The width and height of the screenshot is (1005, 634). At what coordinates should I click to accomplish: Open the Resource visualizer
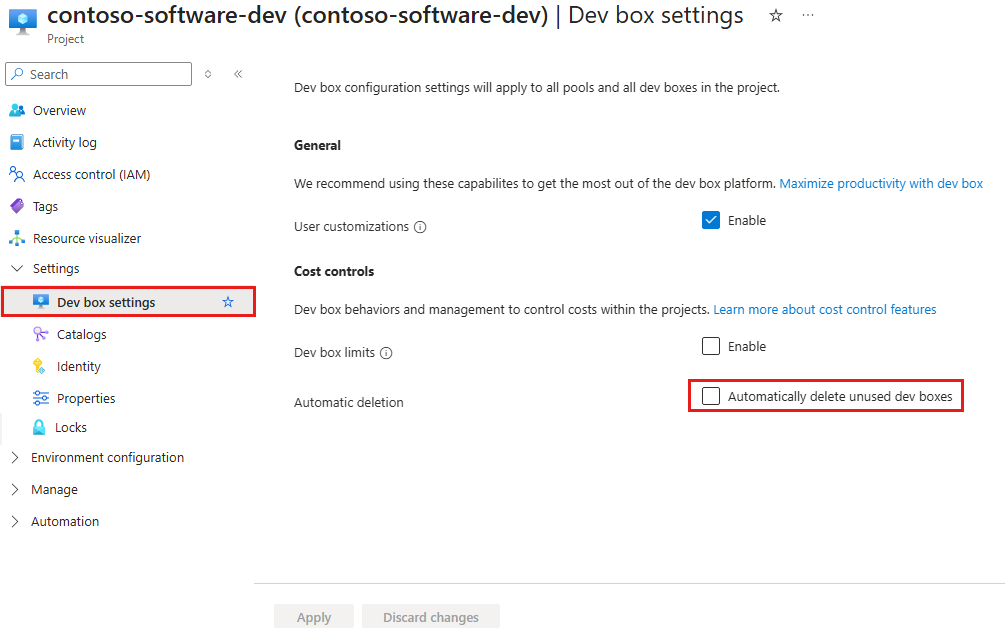click(18, 238)
